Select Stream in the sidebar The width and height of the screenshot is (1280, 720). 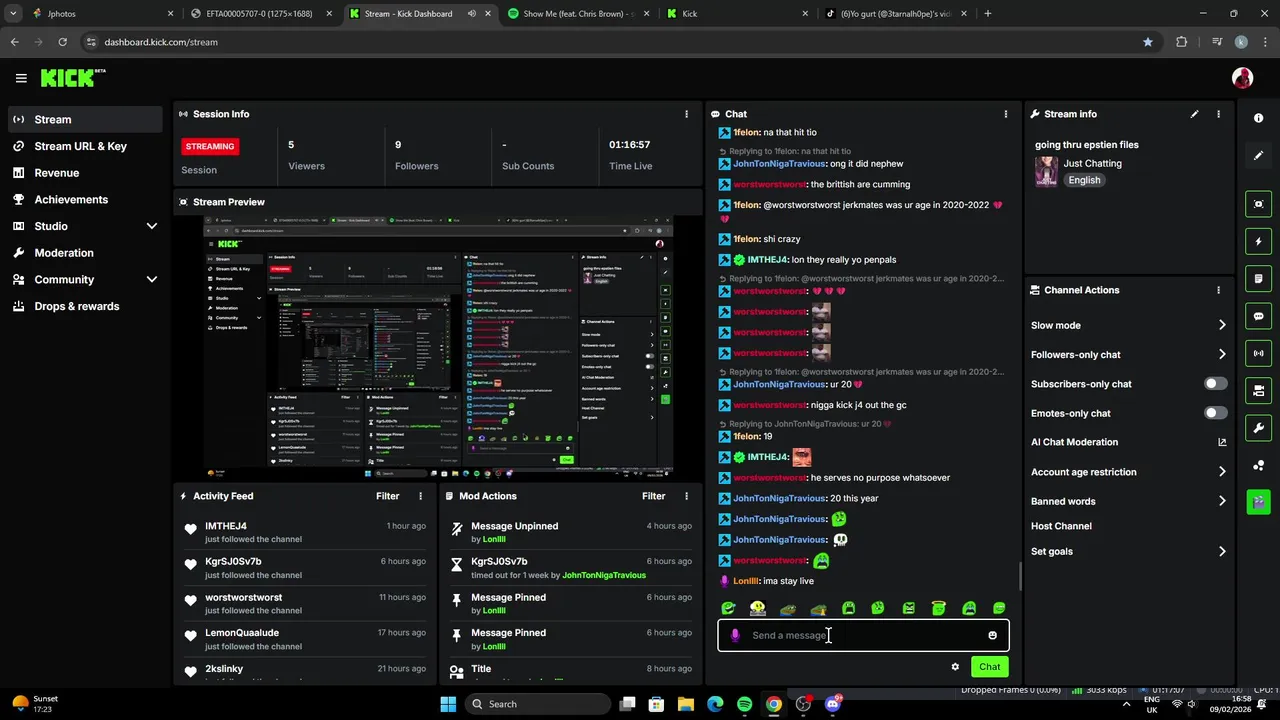coord(85,119)
